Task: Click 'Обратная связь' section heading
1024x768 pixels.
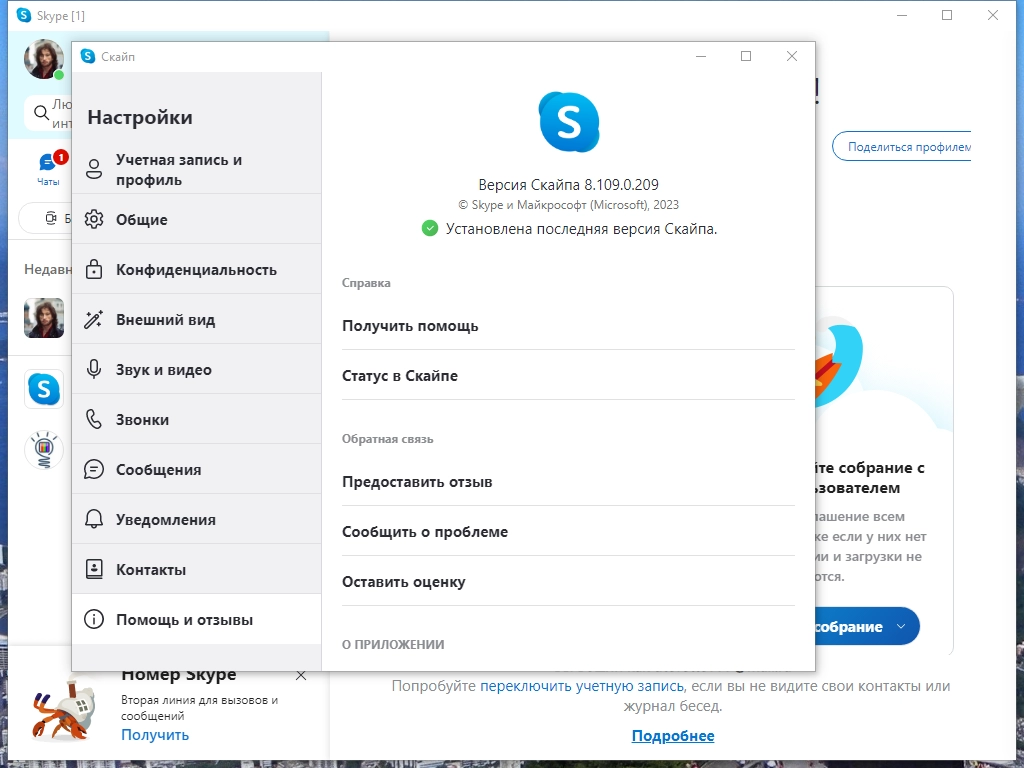Action: [388, 439]
